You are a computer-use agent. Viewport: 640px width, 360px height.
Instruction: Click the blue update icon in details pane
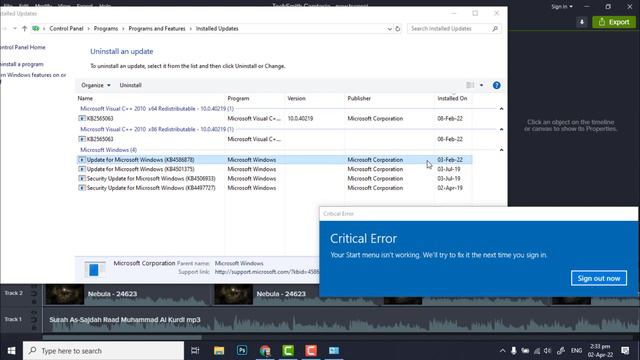[94, 269]
